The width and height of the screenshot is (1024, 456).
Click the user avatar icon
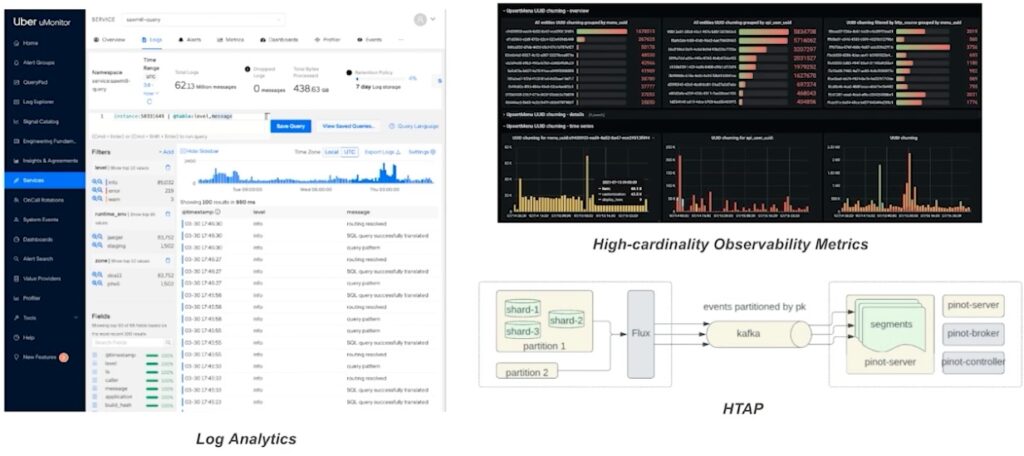[420, 19]
